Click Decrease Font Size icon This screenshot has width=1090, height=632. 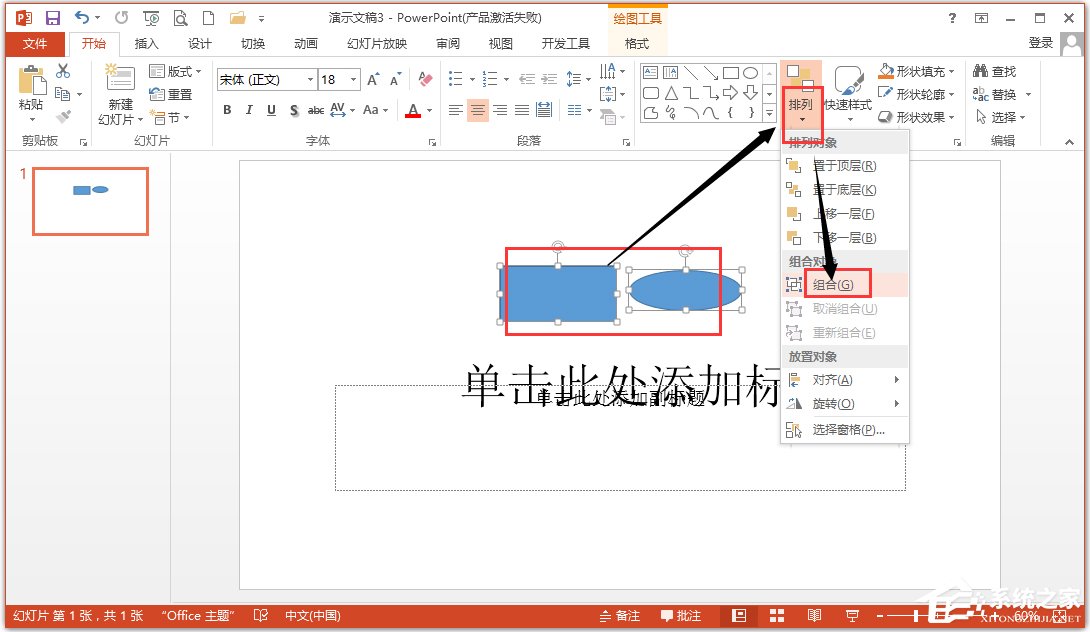click(396, 79)
